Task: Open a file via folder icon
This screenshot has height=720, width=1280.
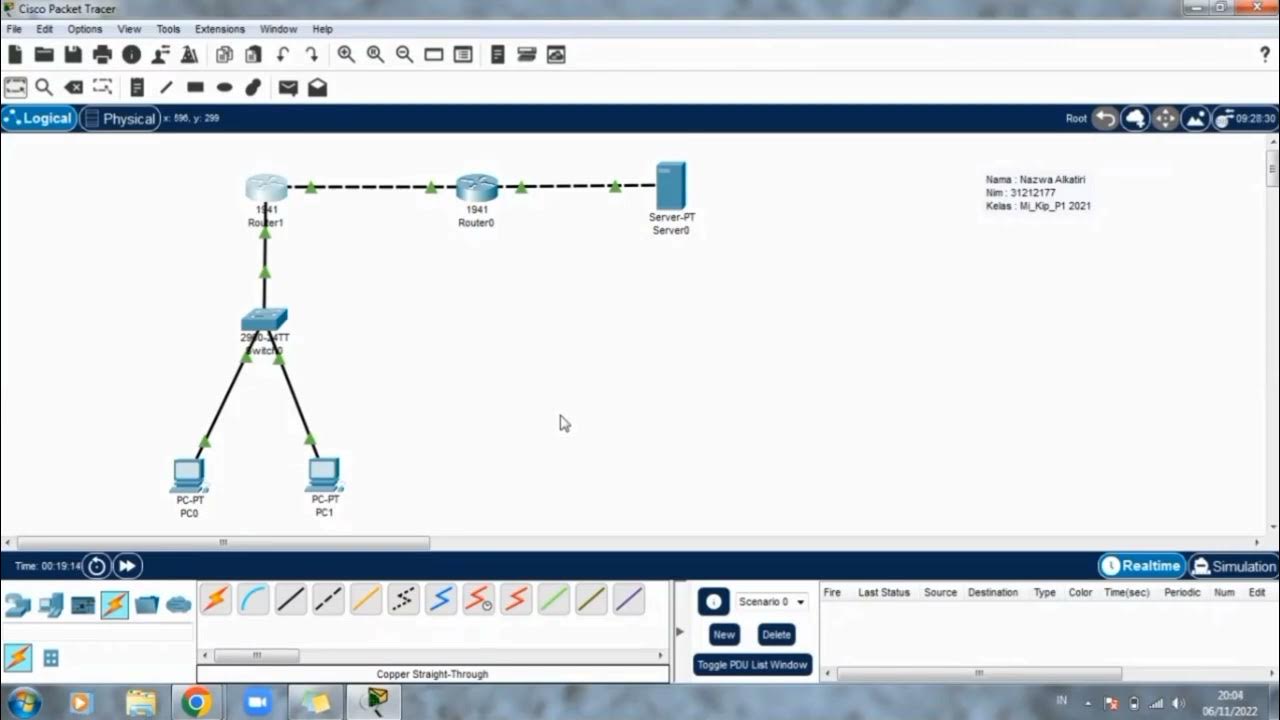Action: click(x=44, y=54)
